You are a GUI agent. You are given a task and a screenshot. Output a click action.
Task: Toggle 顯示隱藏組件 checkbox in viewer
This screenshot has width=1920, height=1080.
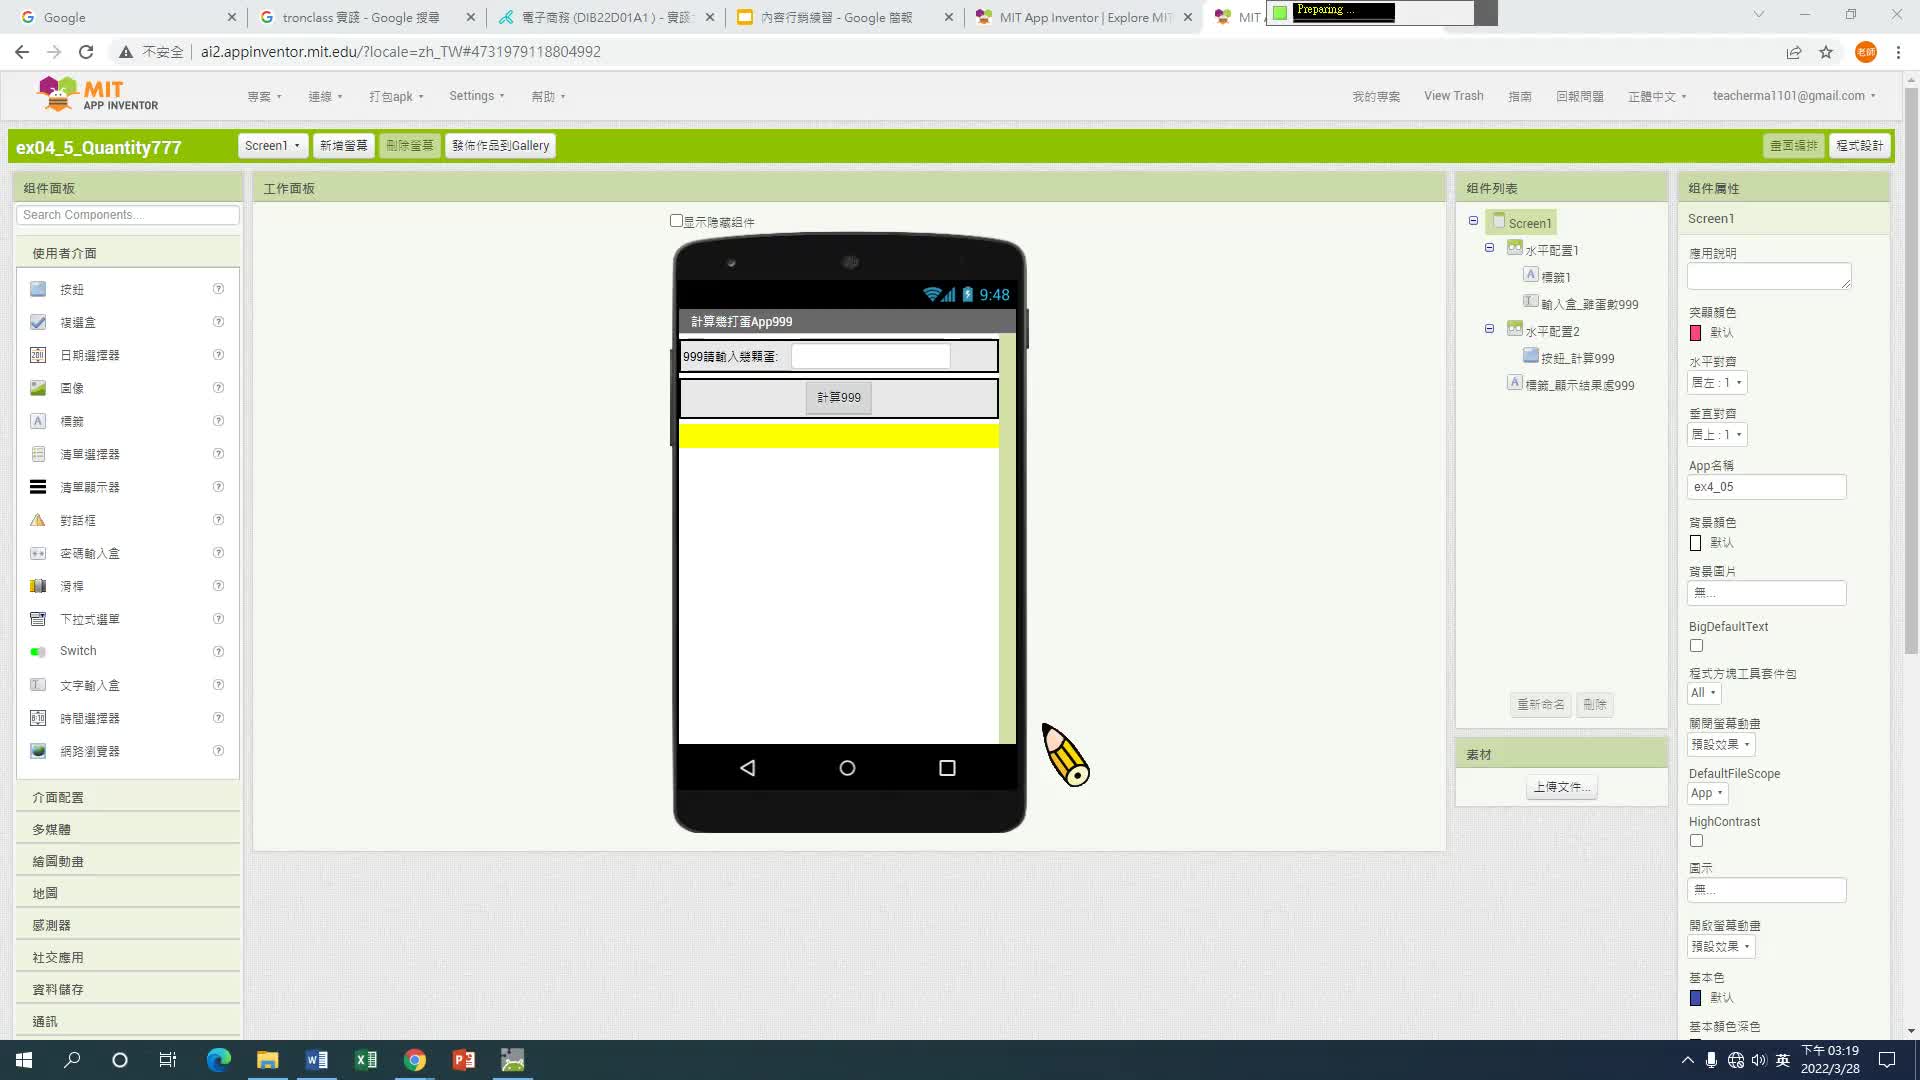tap(676, 221)
